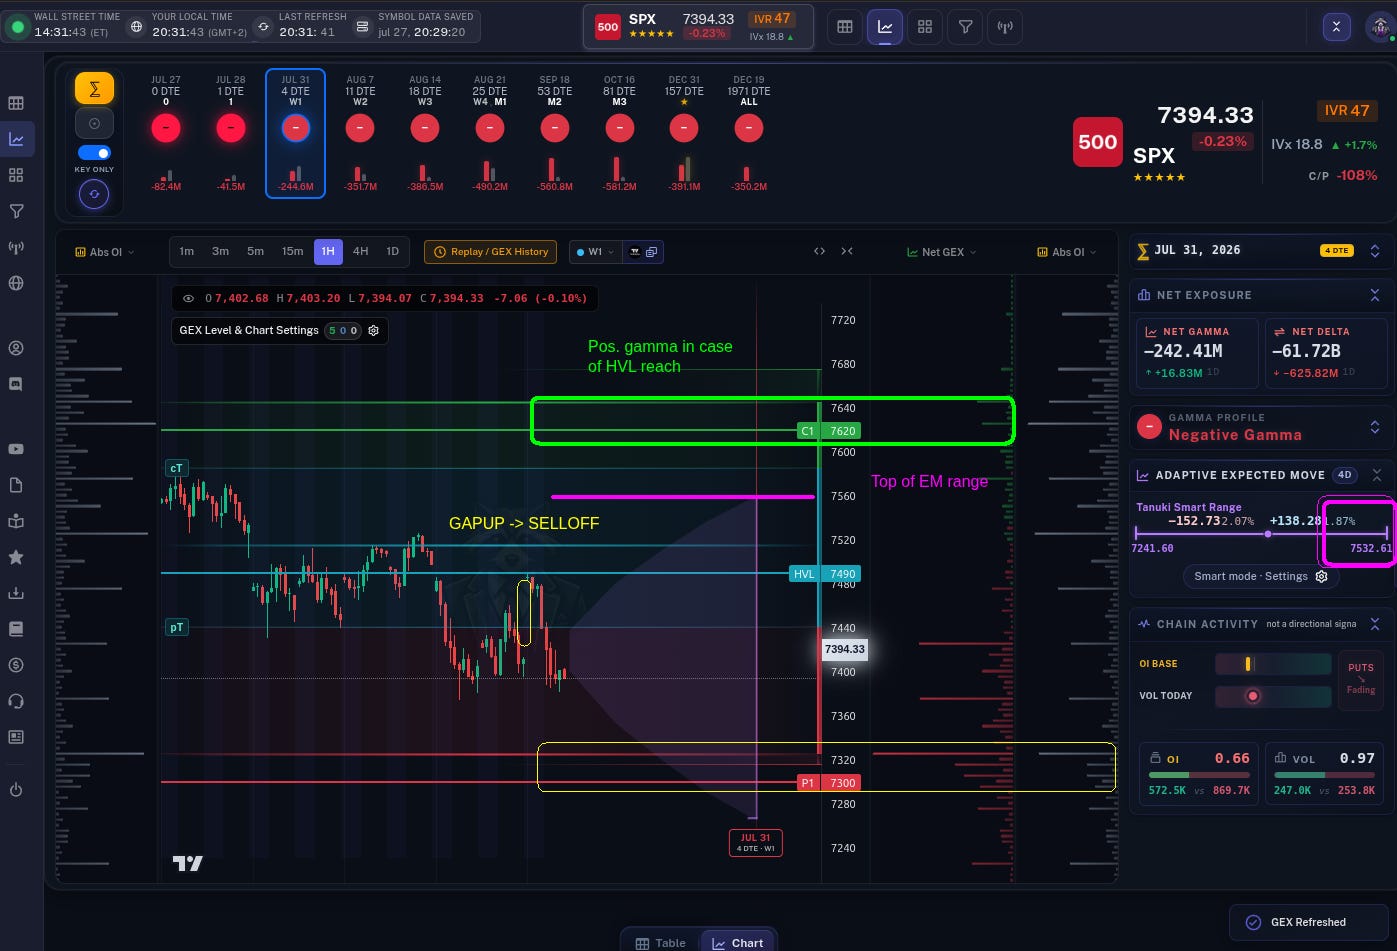Click the broadcast signal icon in top toolbar
Screen dimensions: 1397x951
coord(1005,27)
